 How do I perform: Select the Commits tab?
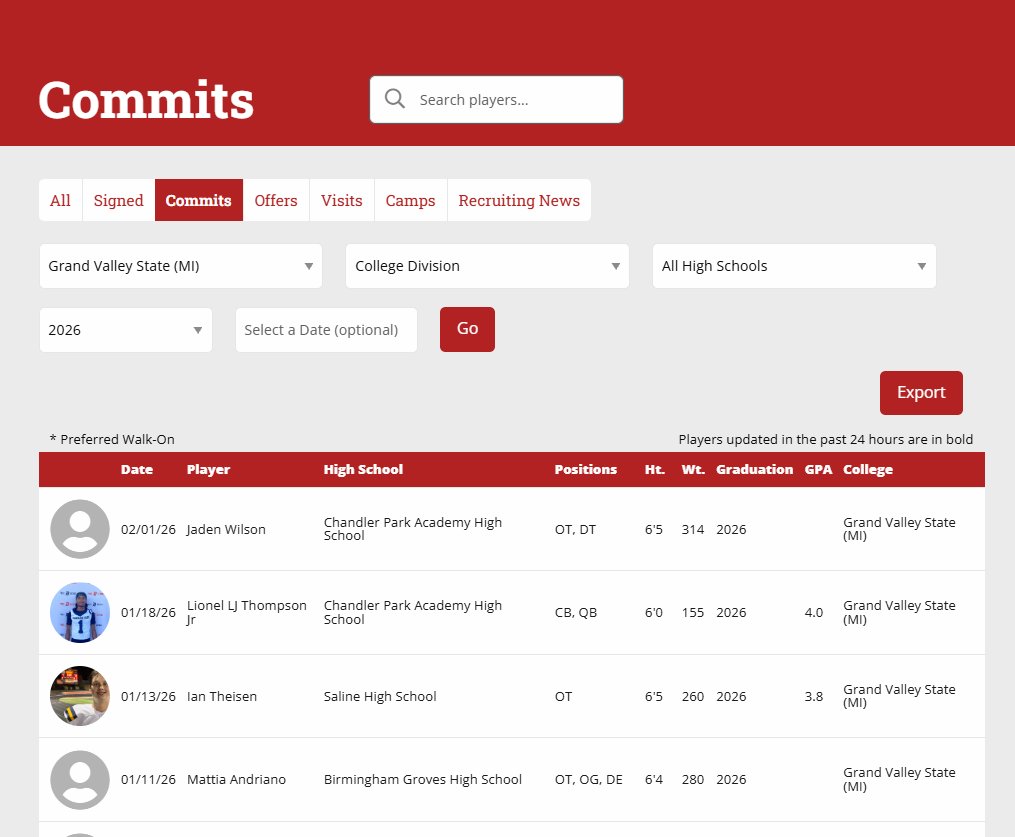[199, 200]
